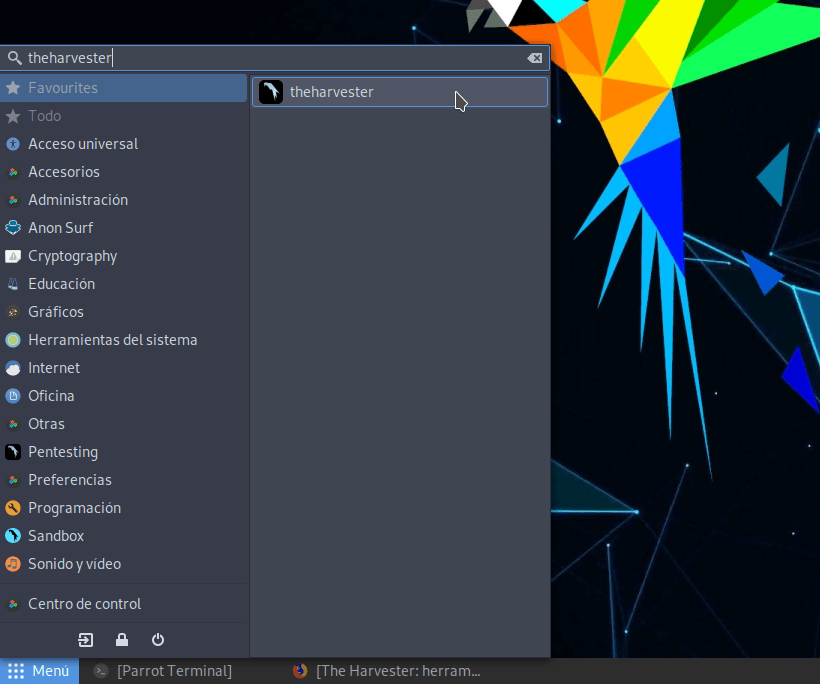Click the Menú button in the taskbar

[39, 671]
